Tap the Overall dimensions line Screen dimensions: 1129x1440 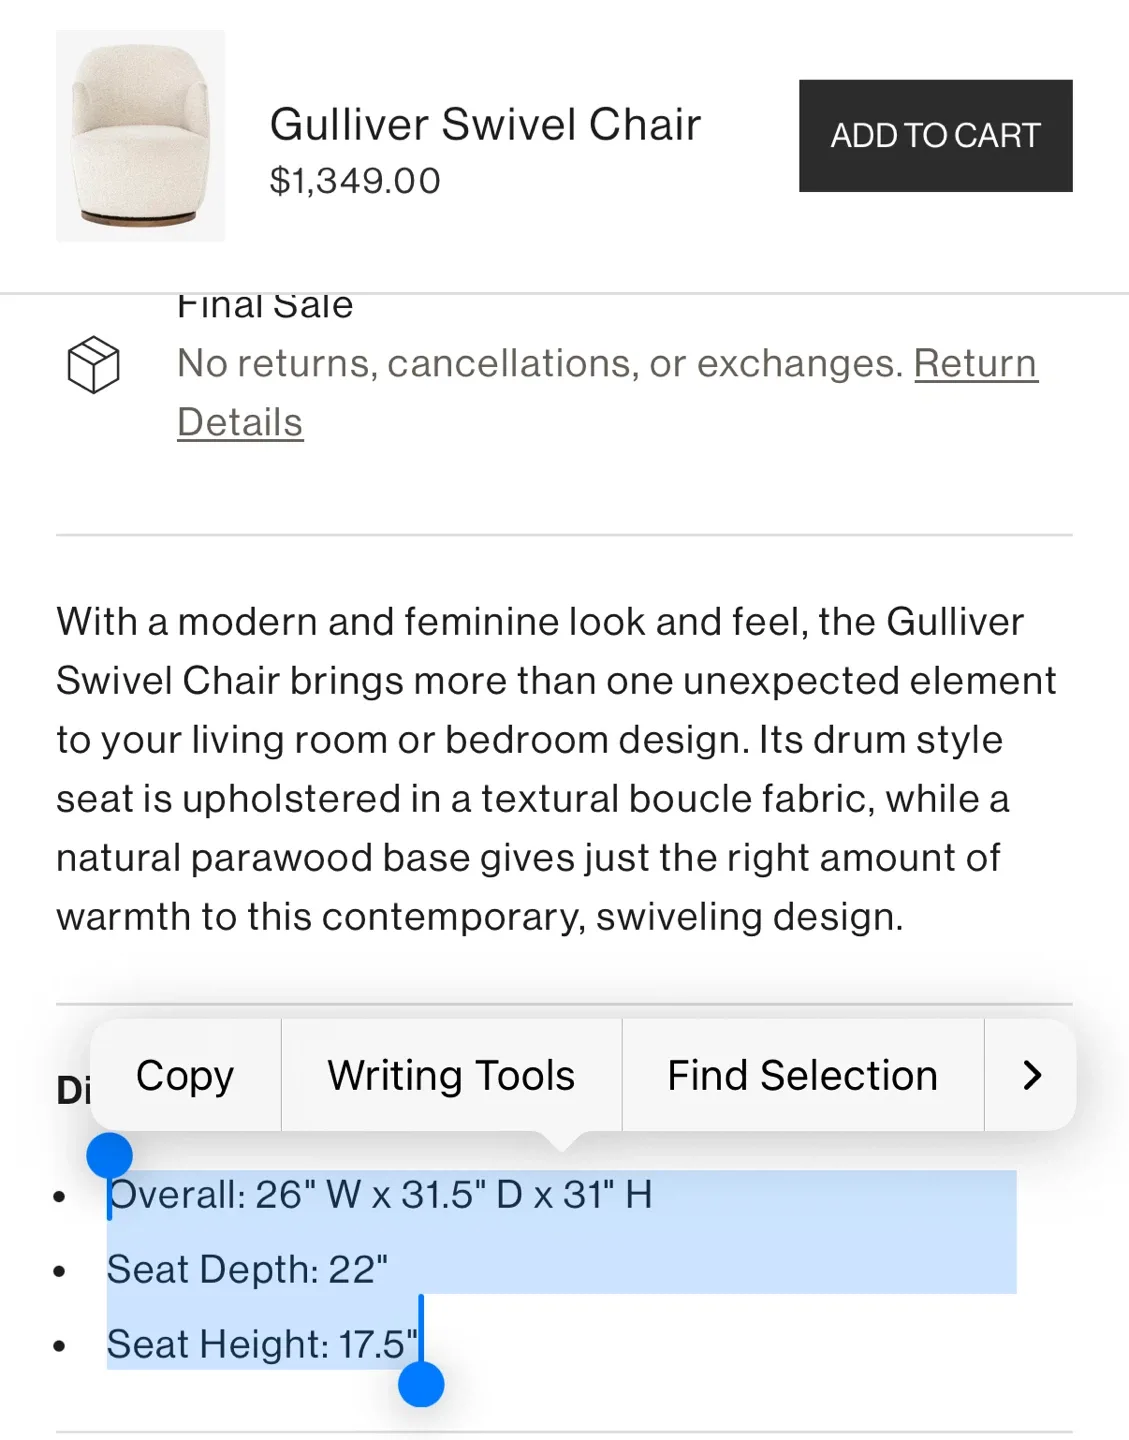380,1195
